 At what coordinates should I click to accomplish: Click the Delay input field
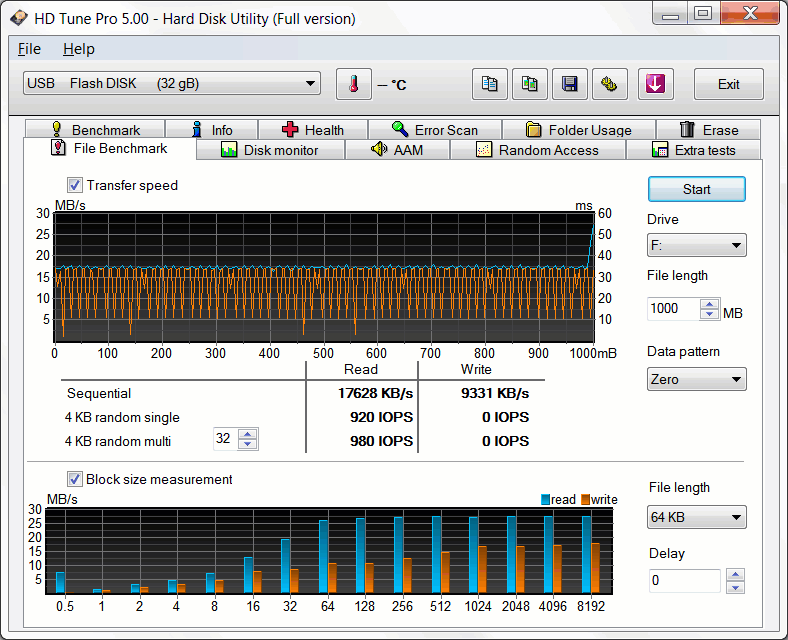point(684,580)
